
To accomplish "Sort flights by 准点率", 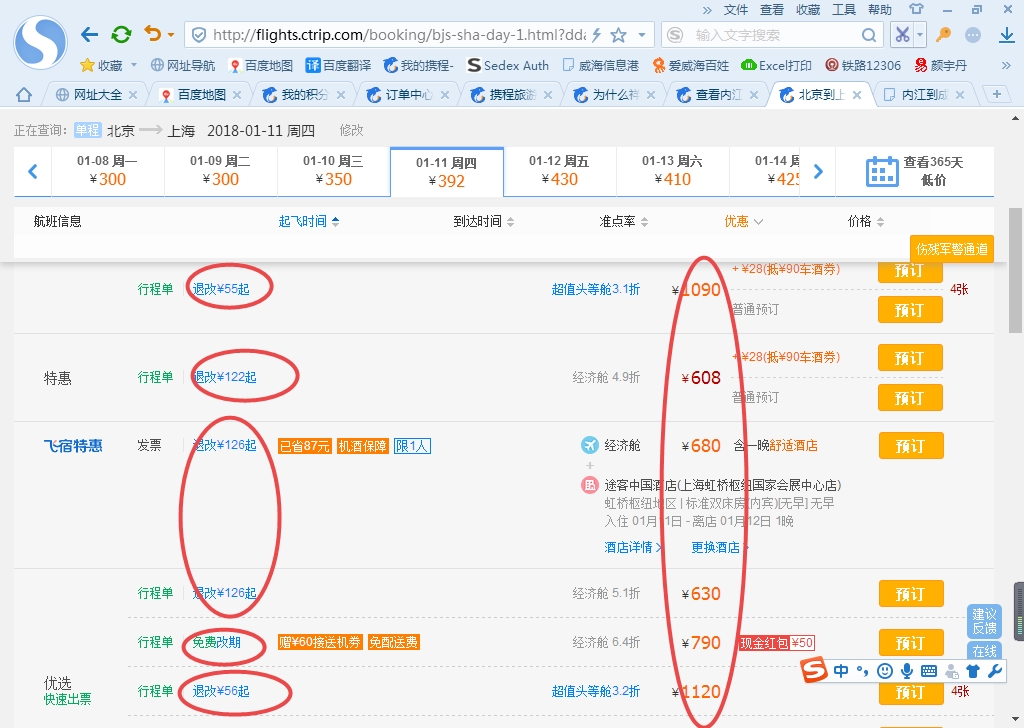I will tap(624, 221).
